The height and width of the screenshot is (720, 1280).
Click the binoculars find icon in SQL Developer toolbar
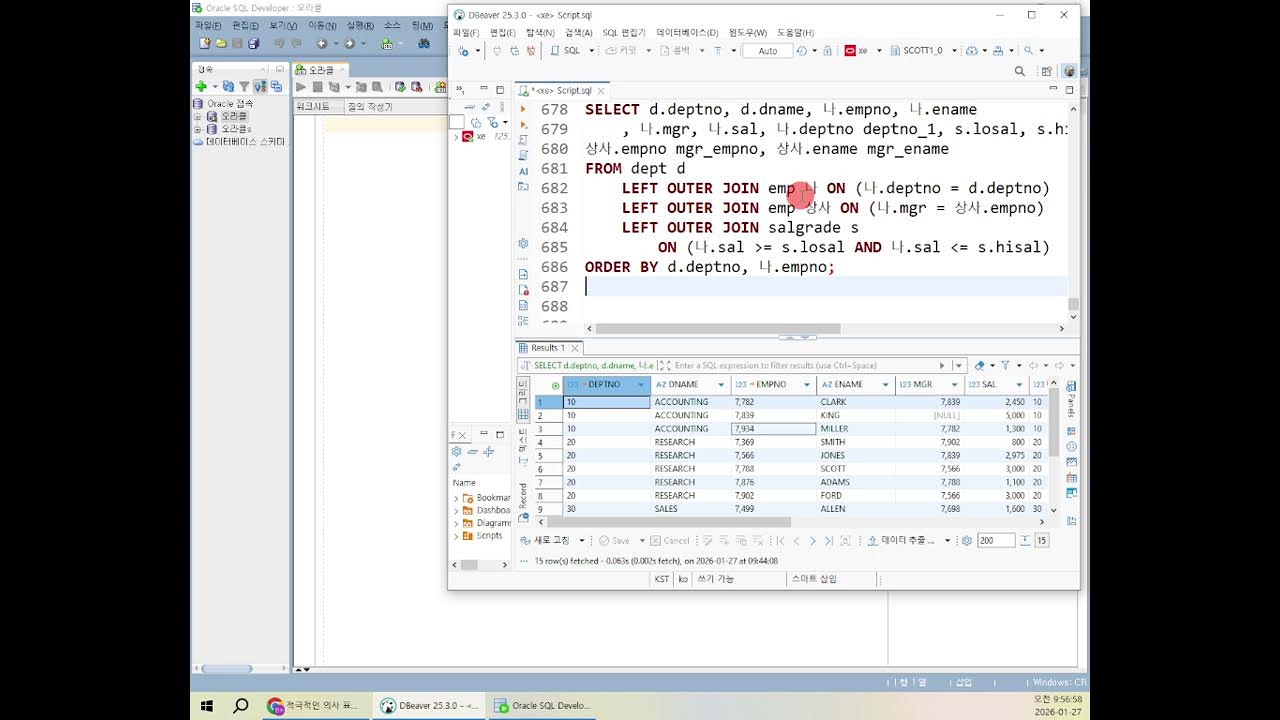click(x=424, y=43)
